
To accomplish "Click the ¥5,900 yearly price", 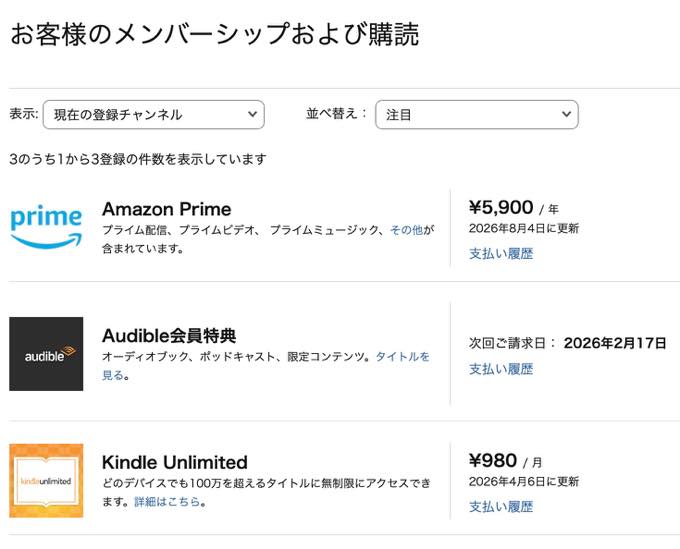I will (x=501, y=208).
